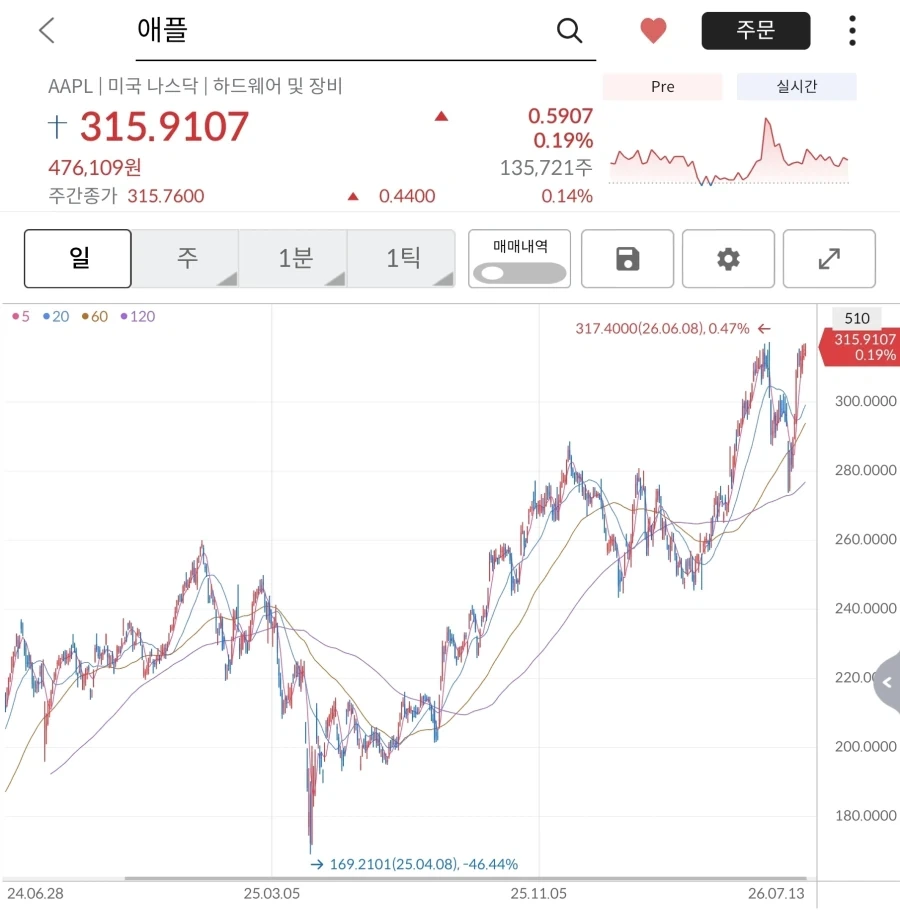Expand chart to fullscreen arrow icon

point(829,259)
